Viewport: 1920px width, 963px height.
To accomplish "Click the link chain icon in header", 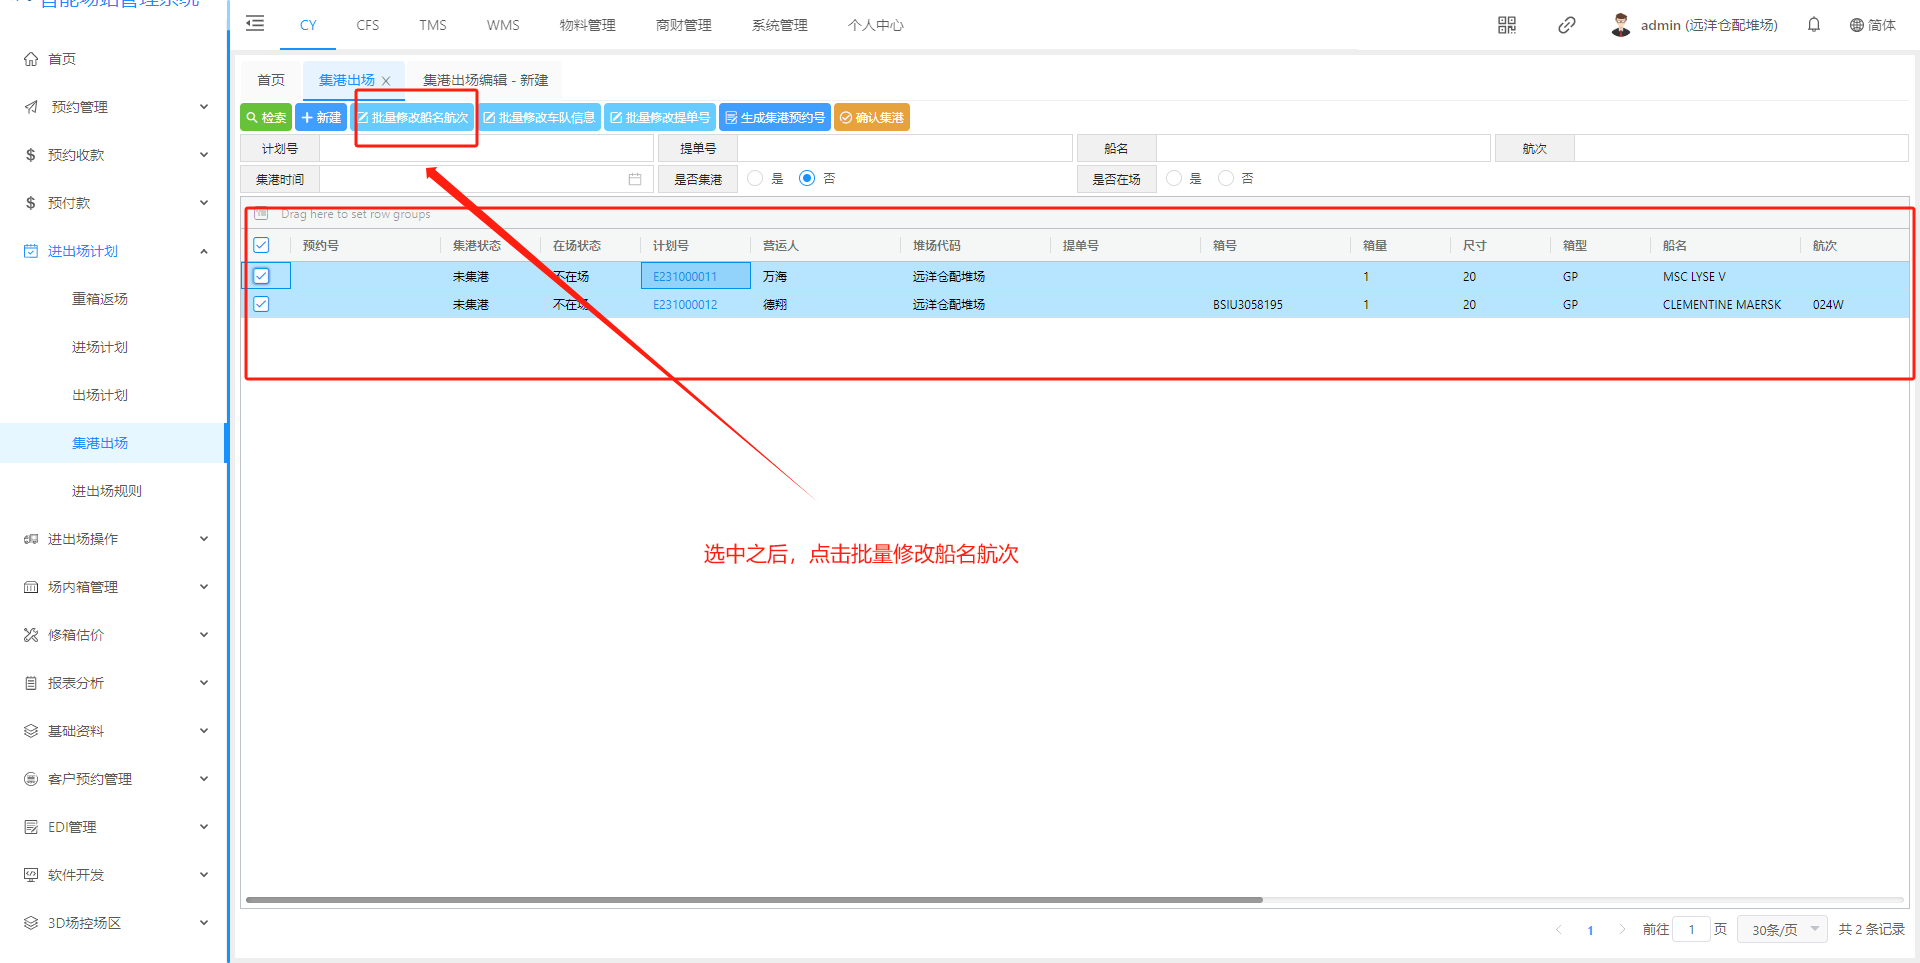I will pyautogui.click(x=1566, y=25).
